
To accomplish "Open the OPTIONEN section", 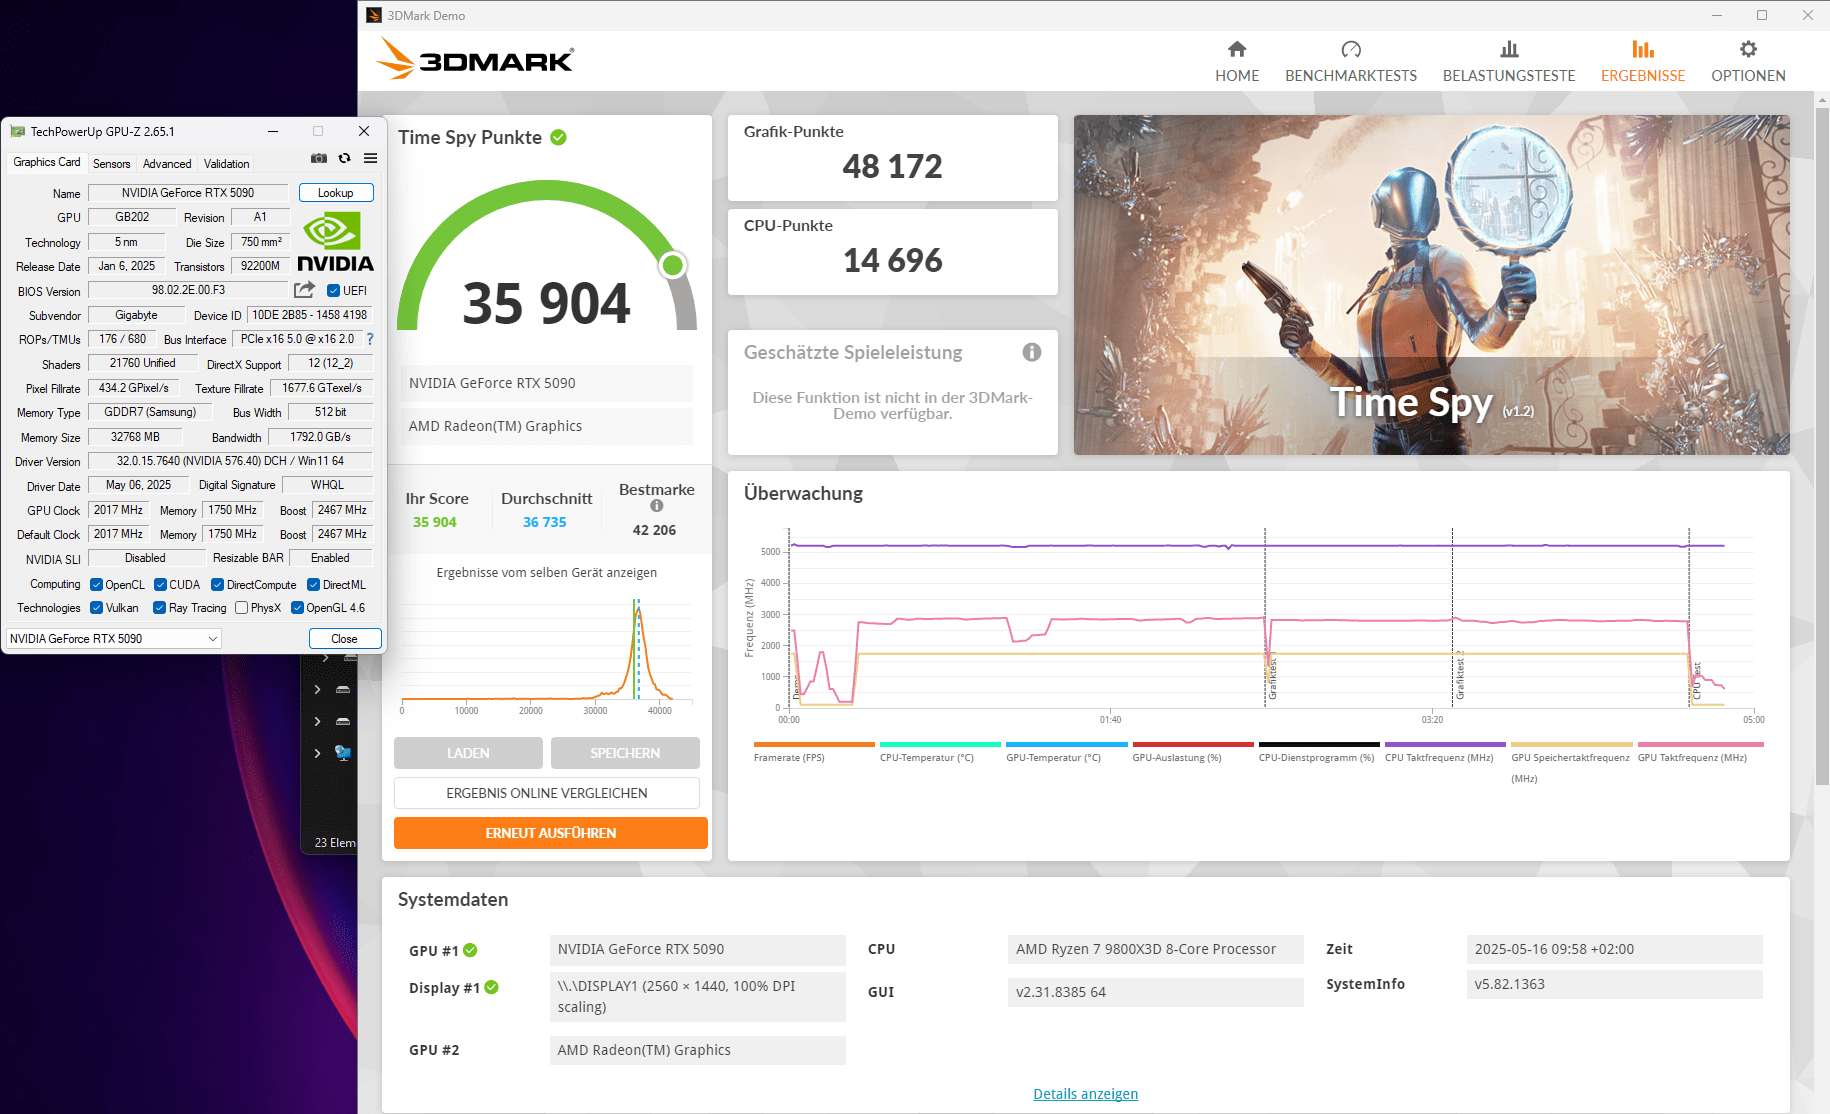I will [1748, 62].
